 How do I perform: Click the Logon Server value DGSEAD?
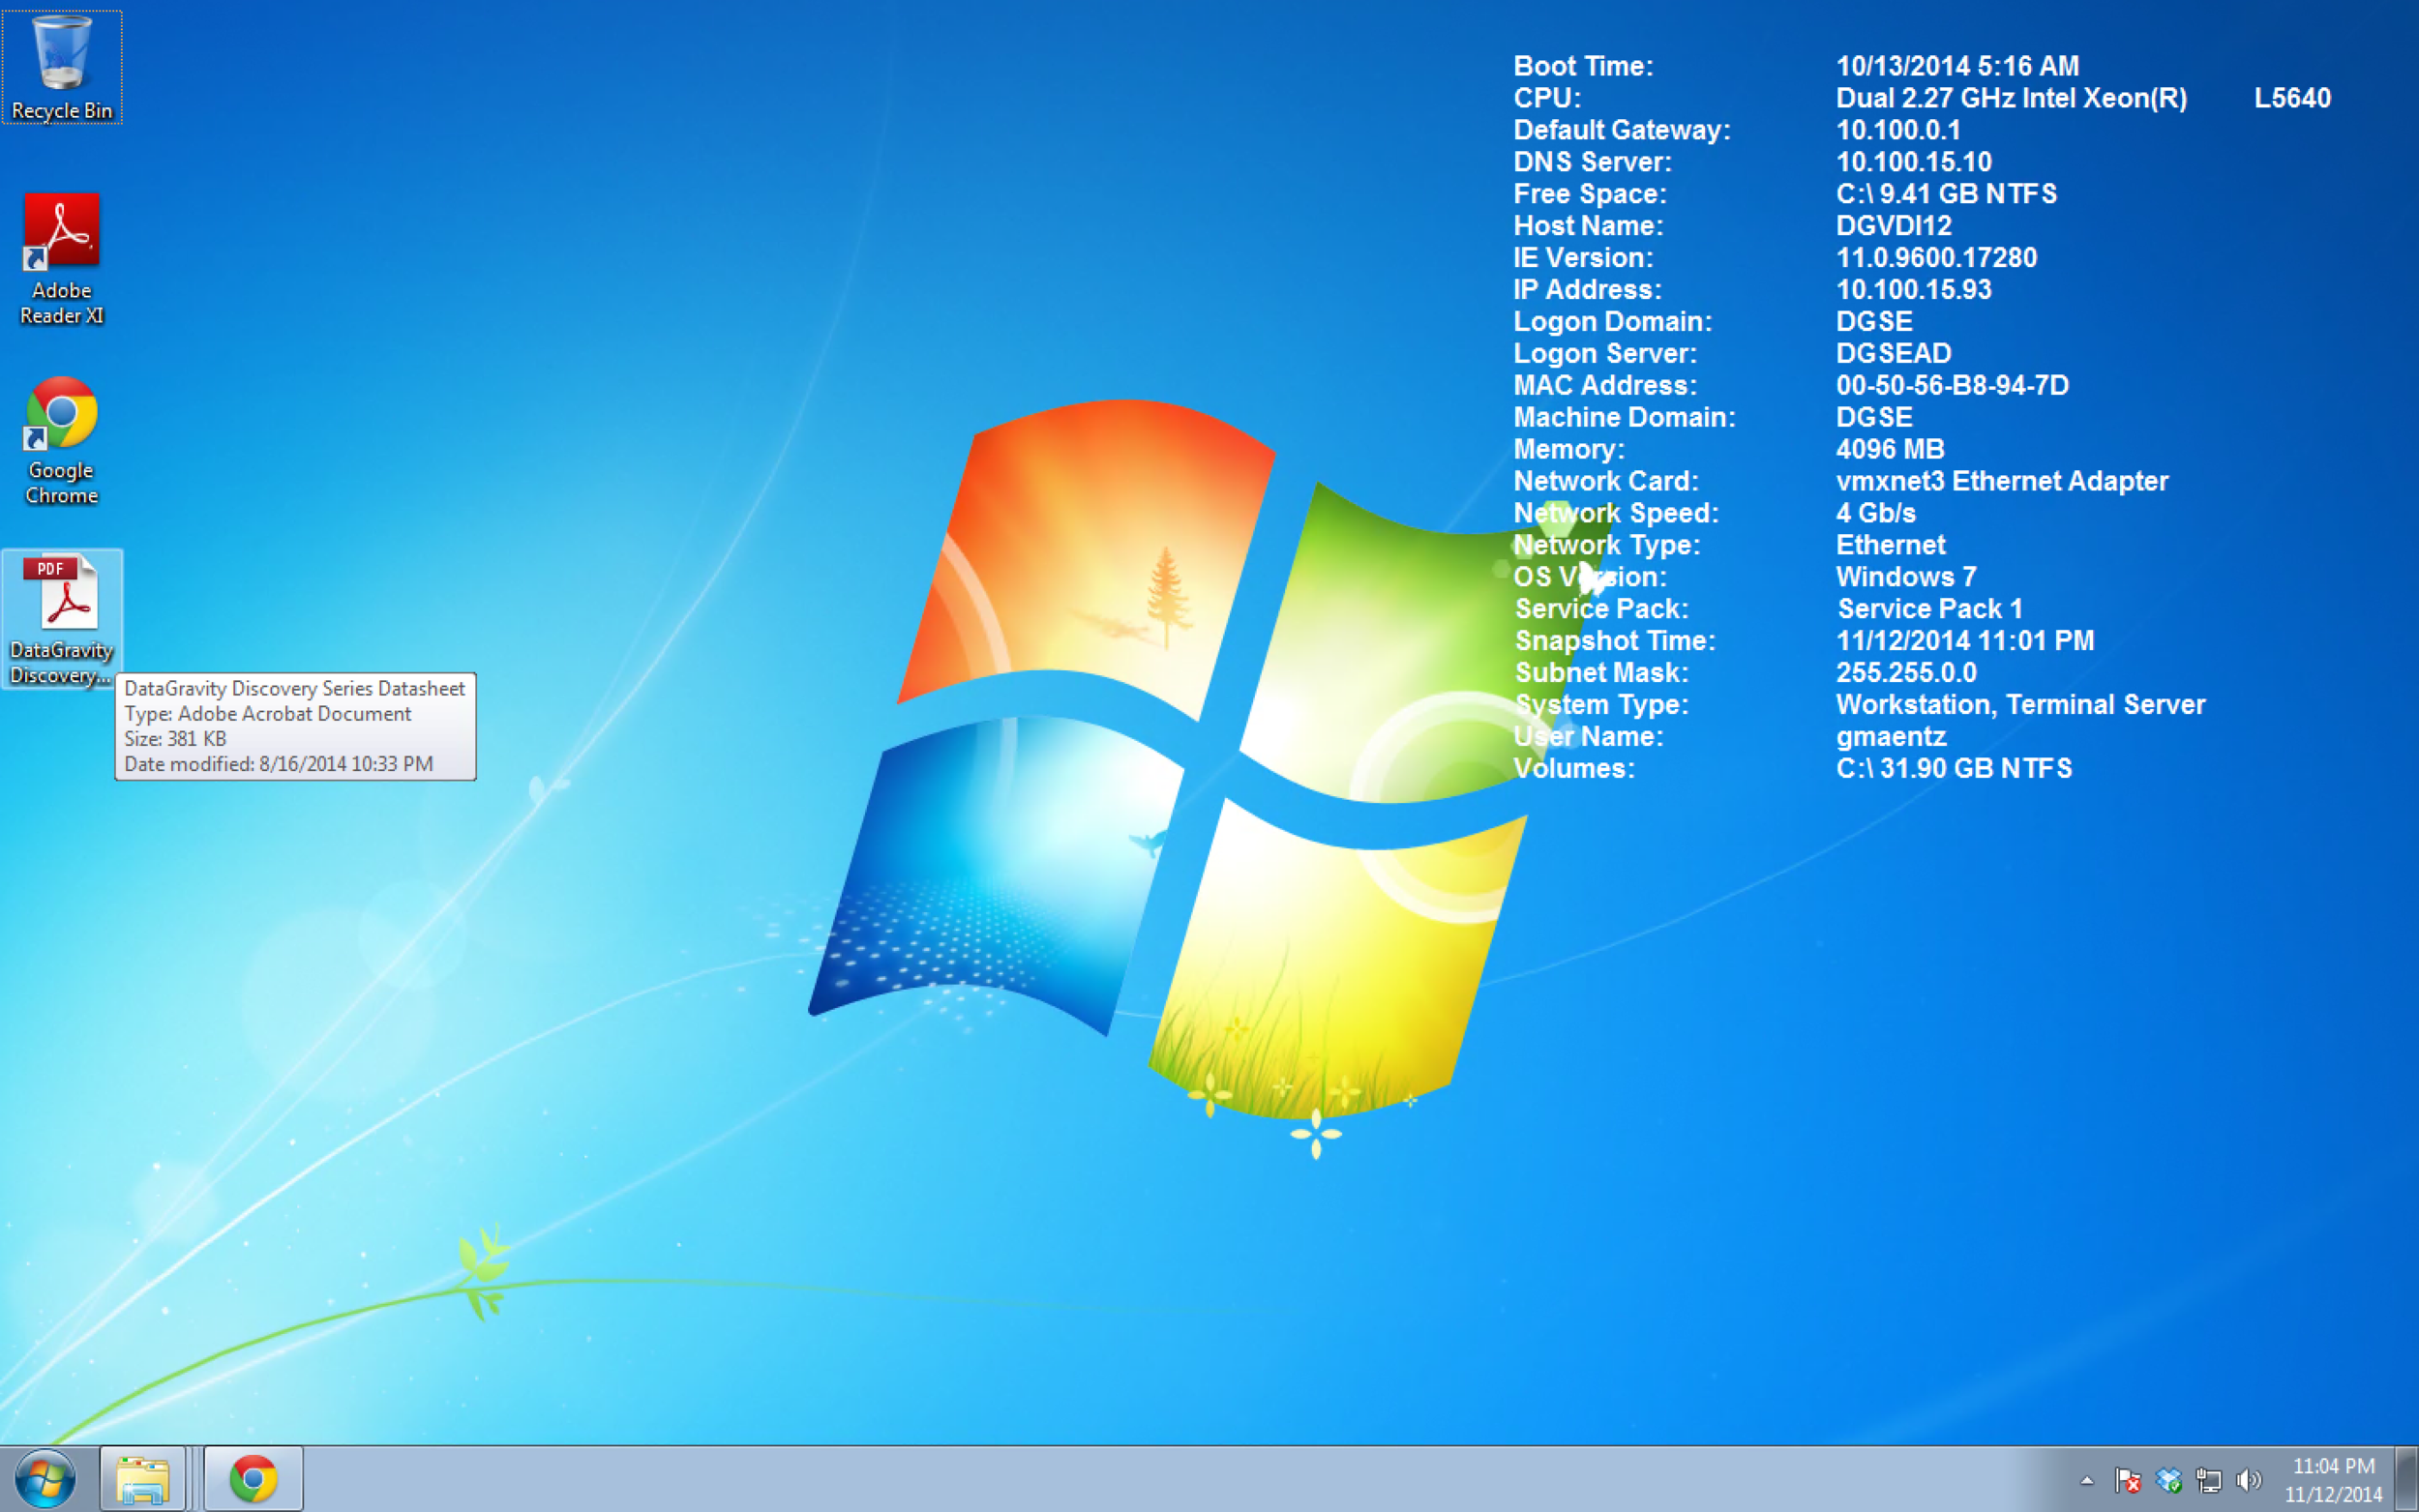pos(1893,354)
